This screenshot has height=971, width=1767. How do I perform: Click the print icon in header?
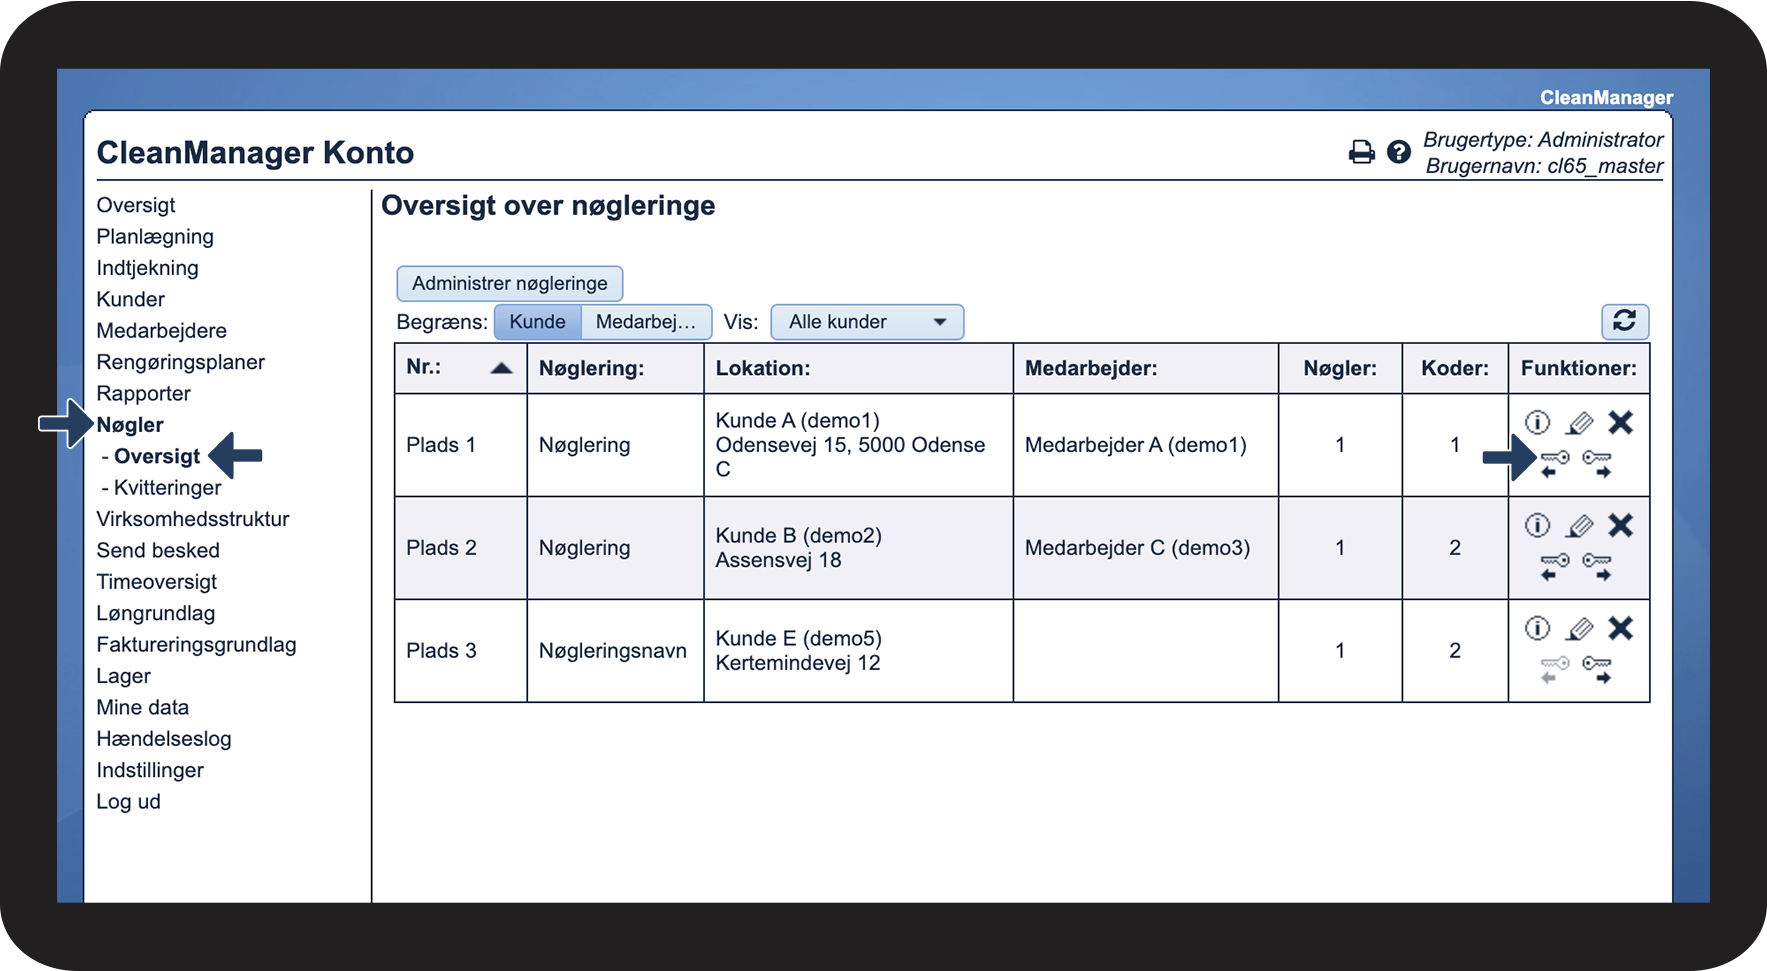[x=1361, y=152]
